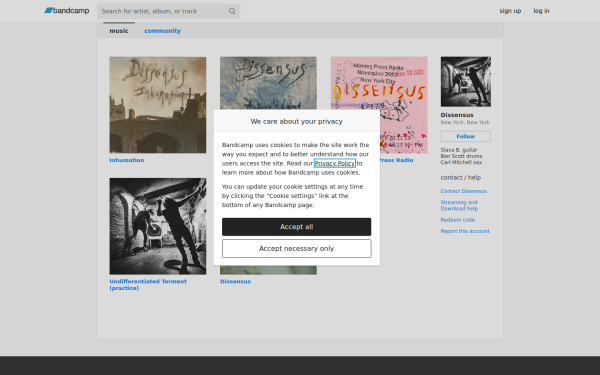600x375 pixels.
Task: Click the 'Slava B. guitar' band member line
Action: (x=459, y=150)
